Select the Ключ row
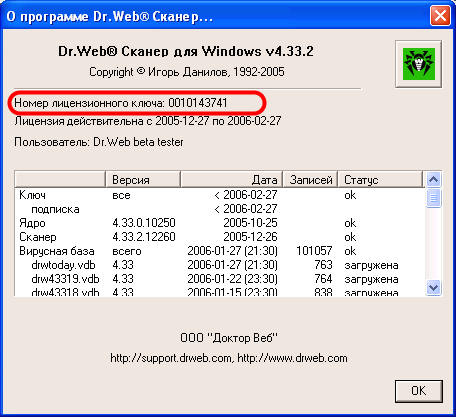The image size is (456, 417). [220, 195]
